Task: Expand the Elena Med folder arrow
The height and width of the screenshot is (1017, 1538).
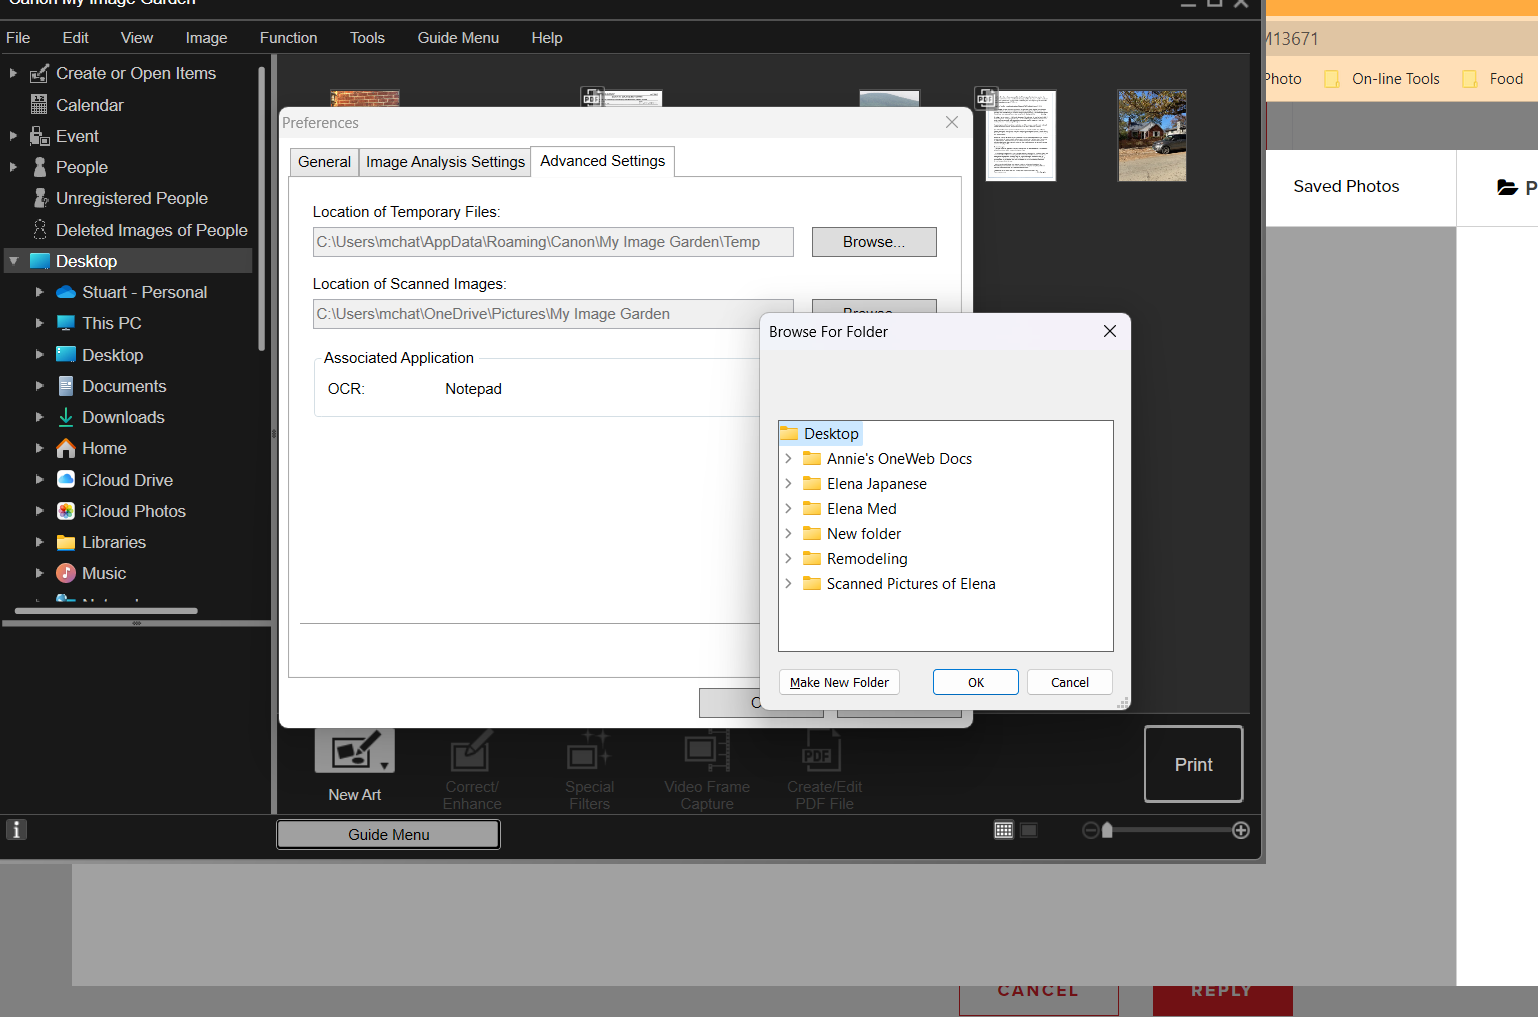Action: tap(788, 509)
